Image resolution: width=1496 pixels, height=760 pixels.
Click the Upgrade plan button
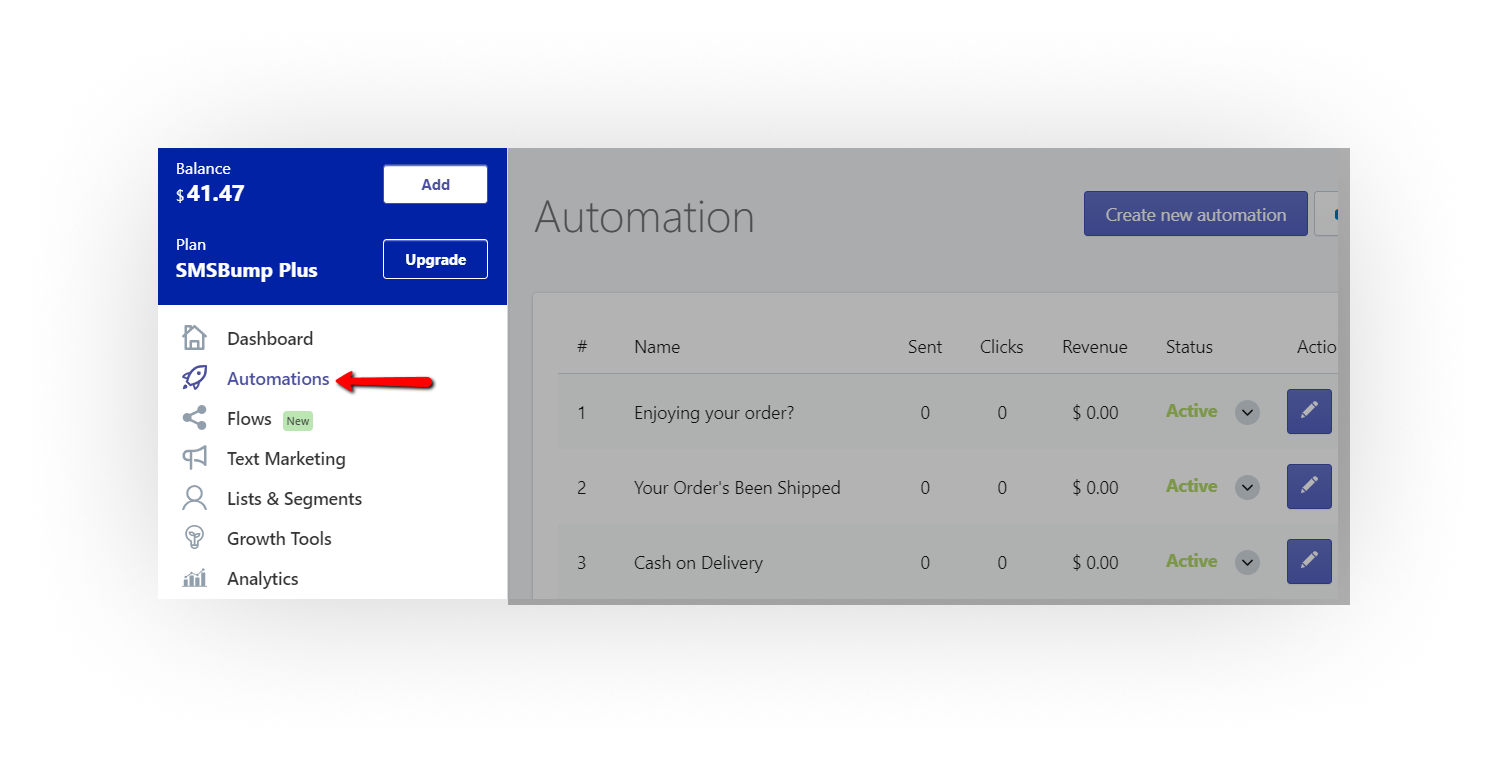pos(435,259)
